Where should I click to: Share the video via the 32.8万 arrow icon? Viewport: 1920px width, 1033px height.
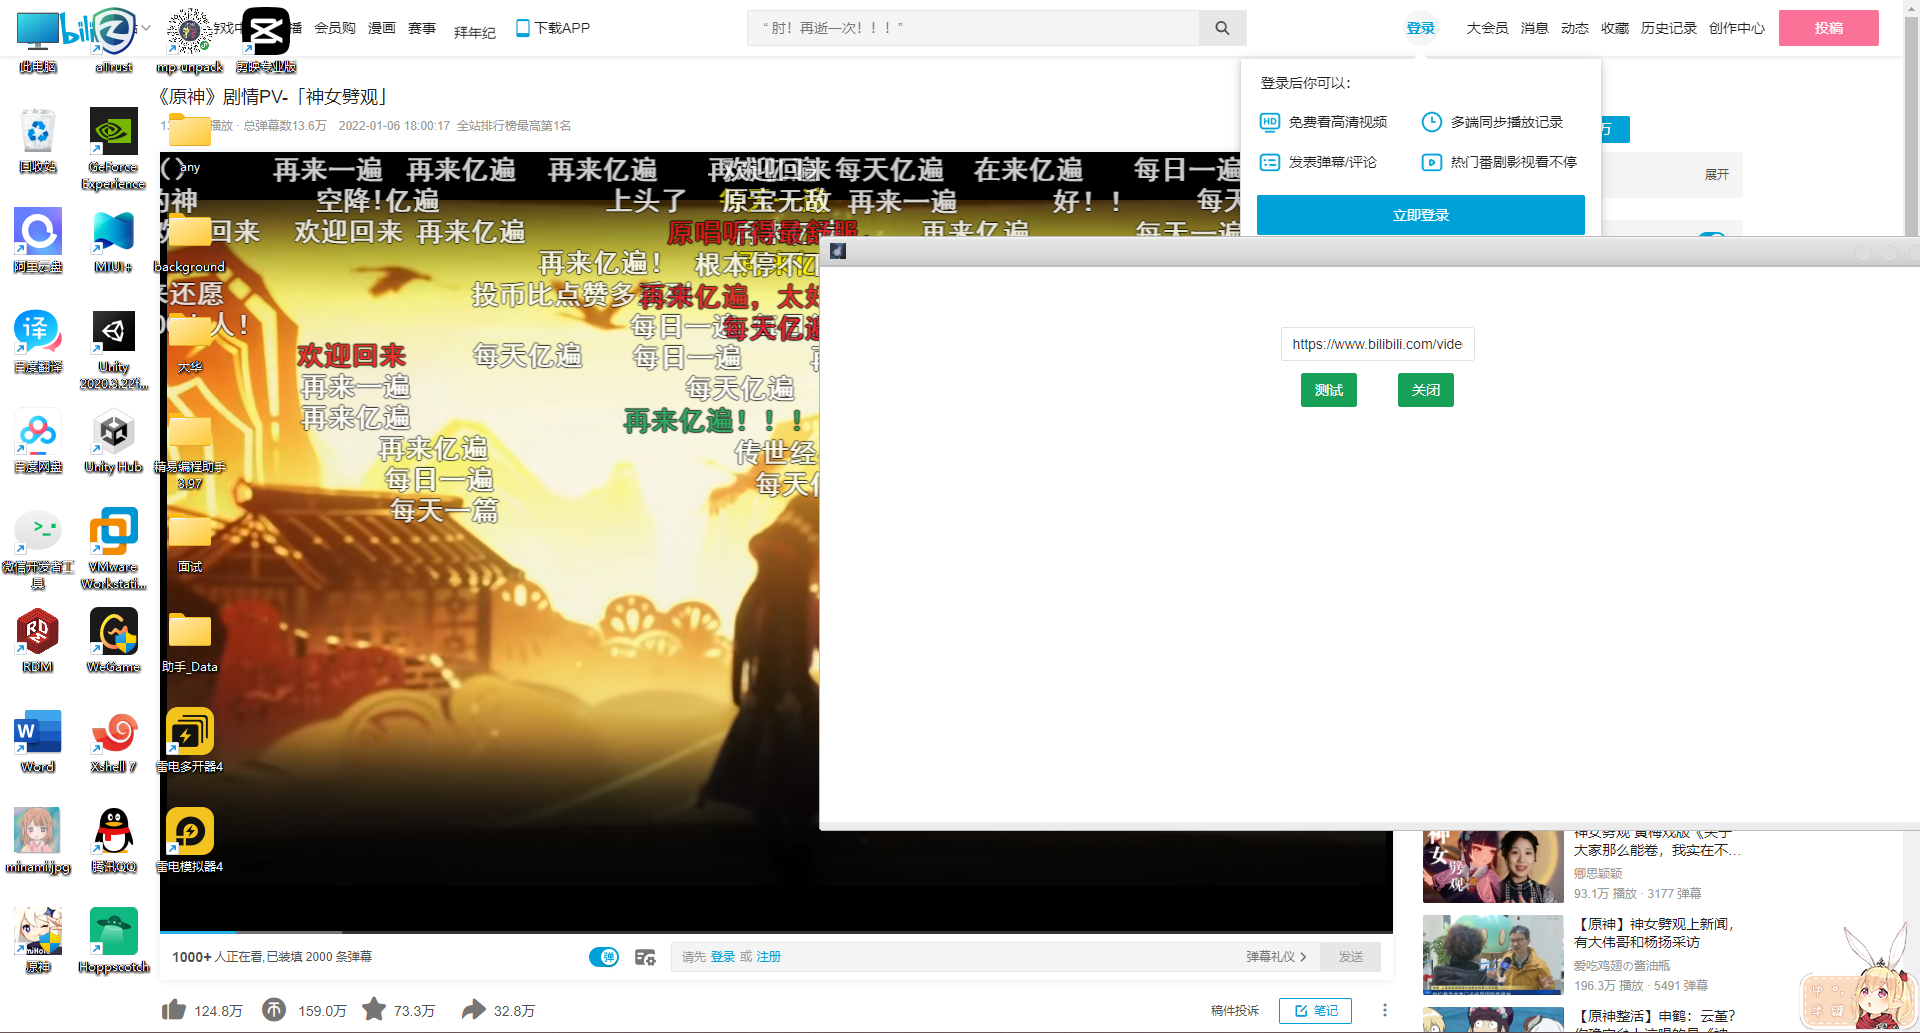(473, 1010)
